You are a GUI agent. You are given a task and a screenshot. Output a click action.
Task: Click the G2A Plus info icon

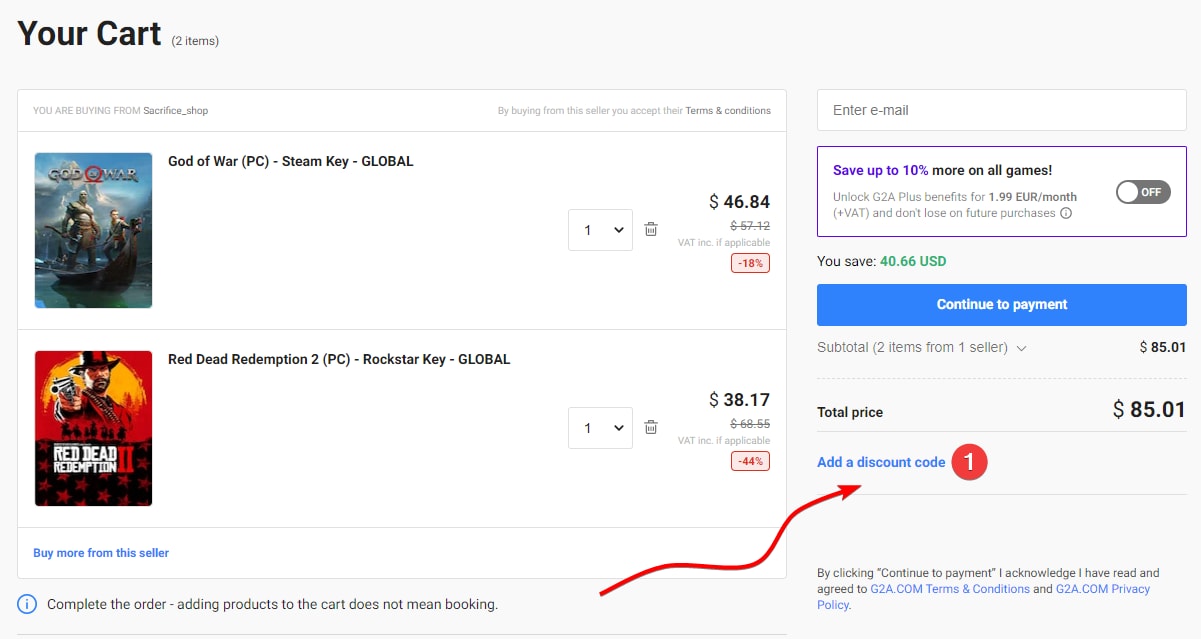(1066, 213)
